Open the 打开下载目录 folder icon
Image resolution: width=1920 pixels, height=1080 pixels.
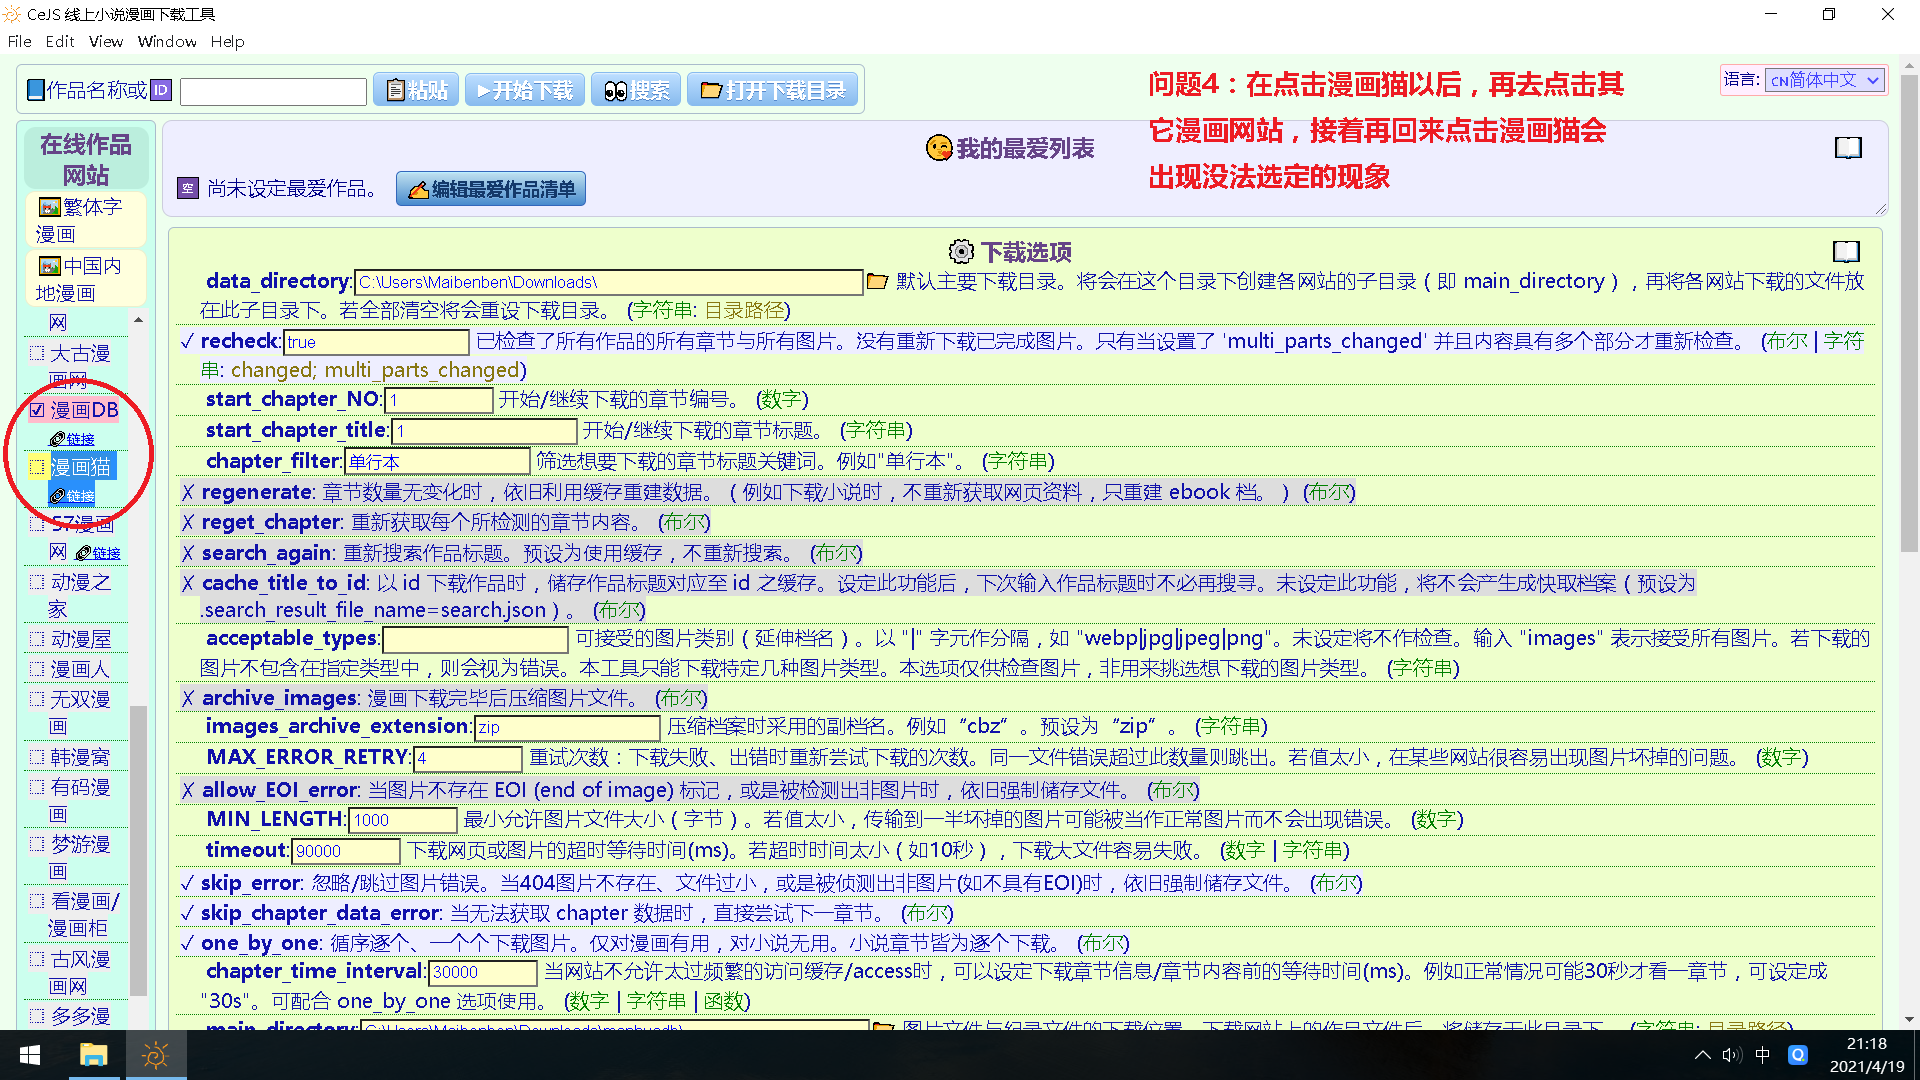click(x=711, y=89)
